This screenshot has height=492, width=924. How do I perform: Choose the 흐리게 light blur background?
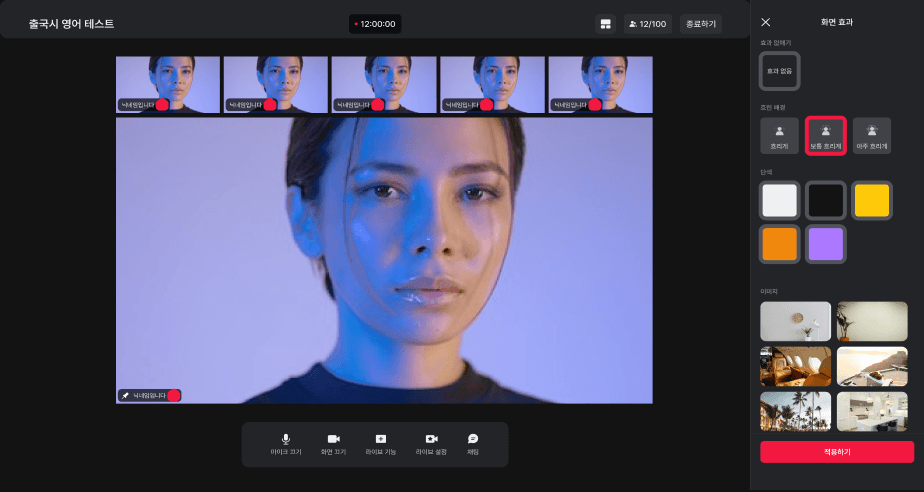point(779,135)
